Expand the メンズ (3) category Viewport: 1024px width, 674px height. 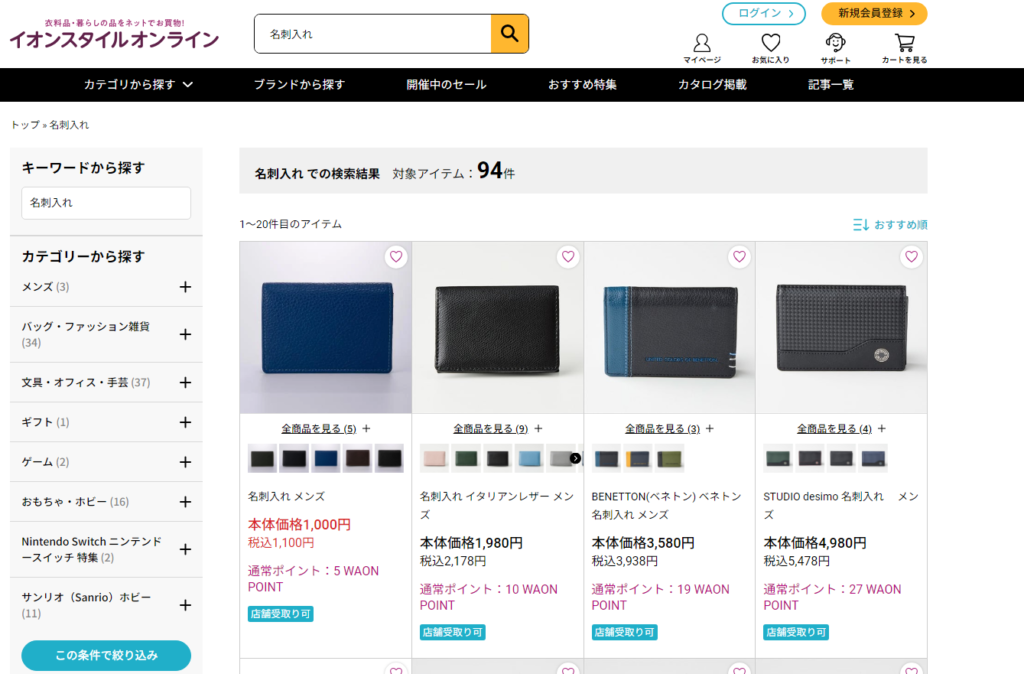coord(185,287)
